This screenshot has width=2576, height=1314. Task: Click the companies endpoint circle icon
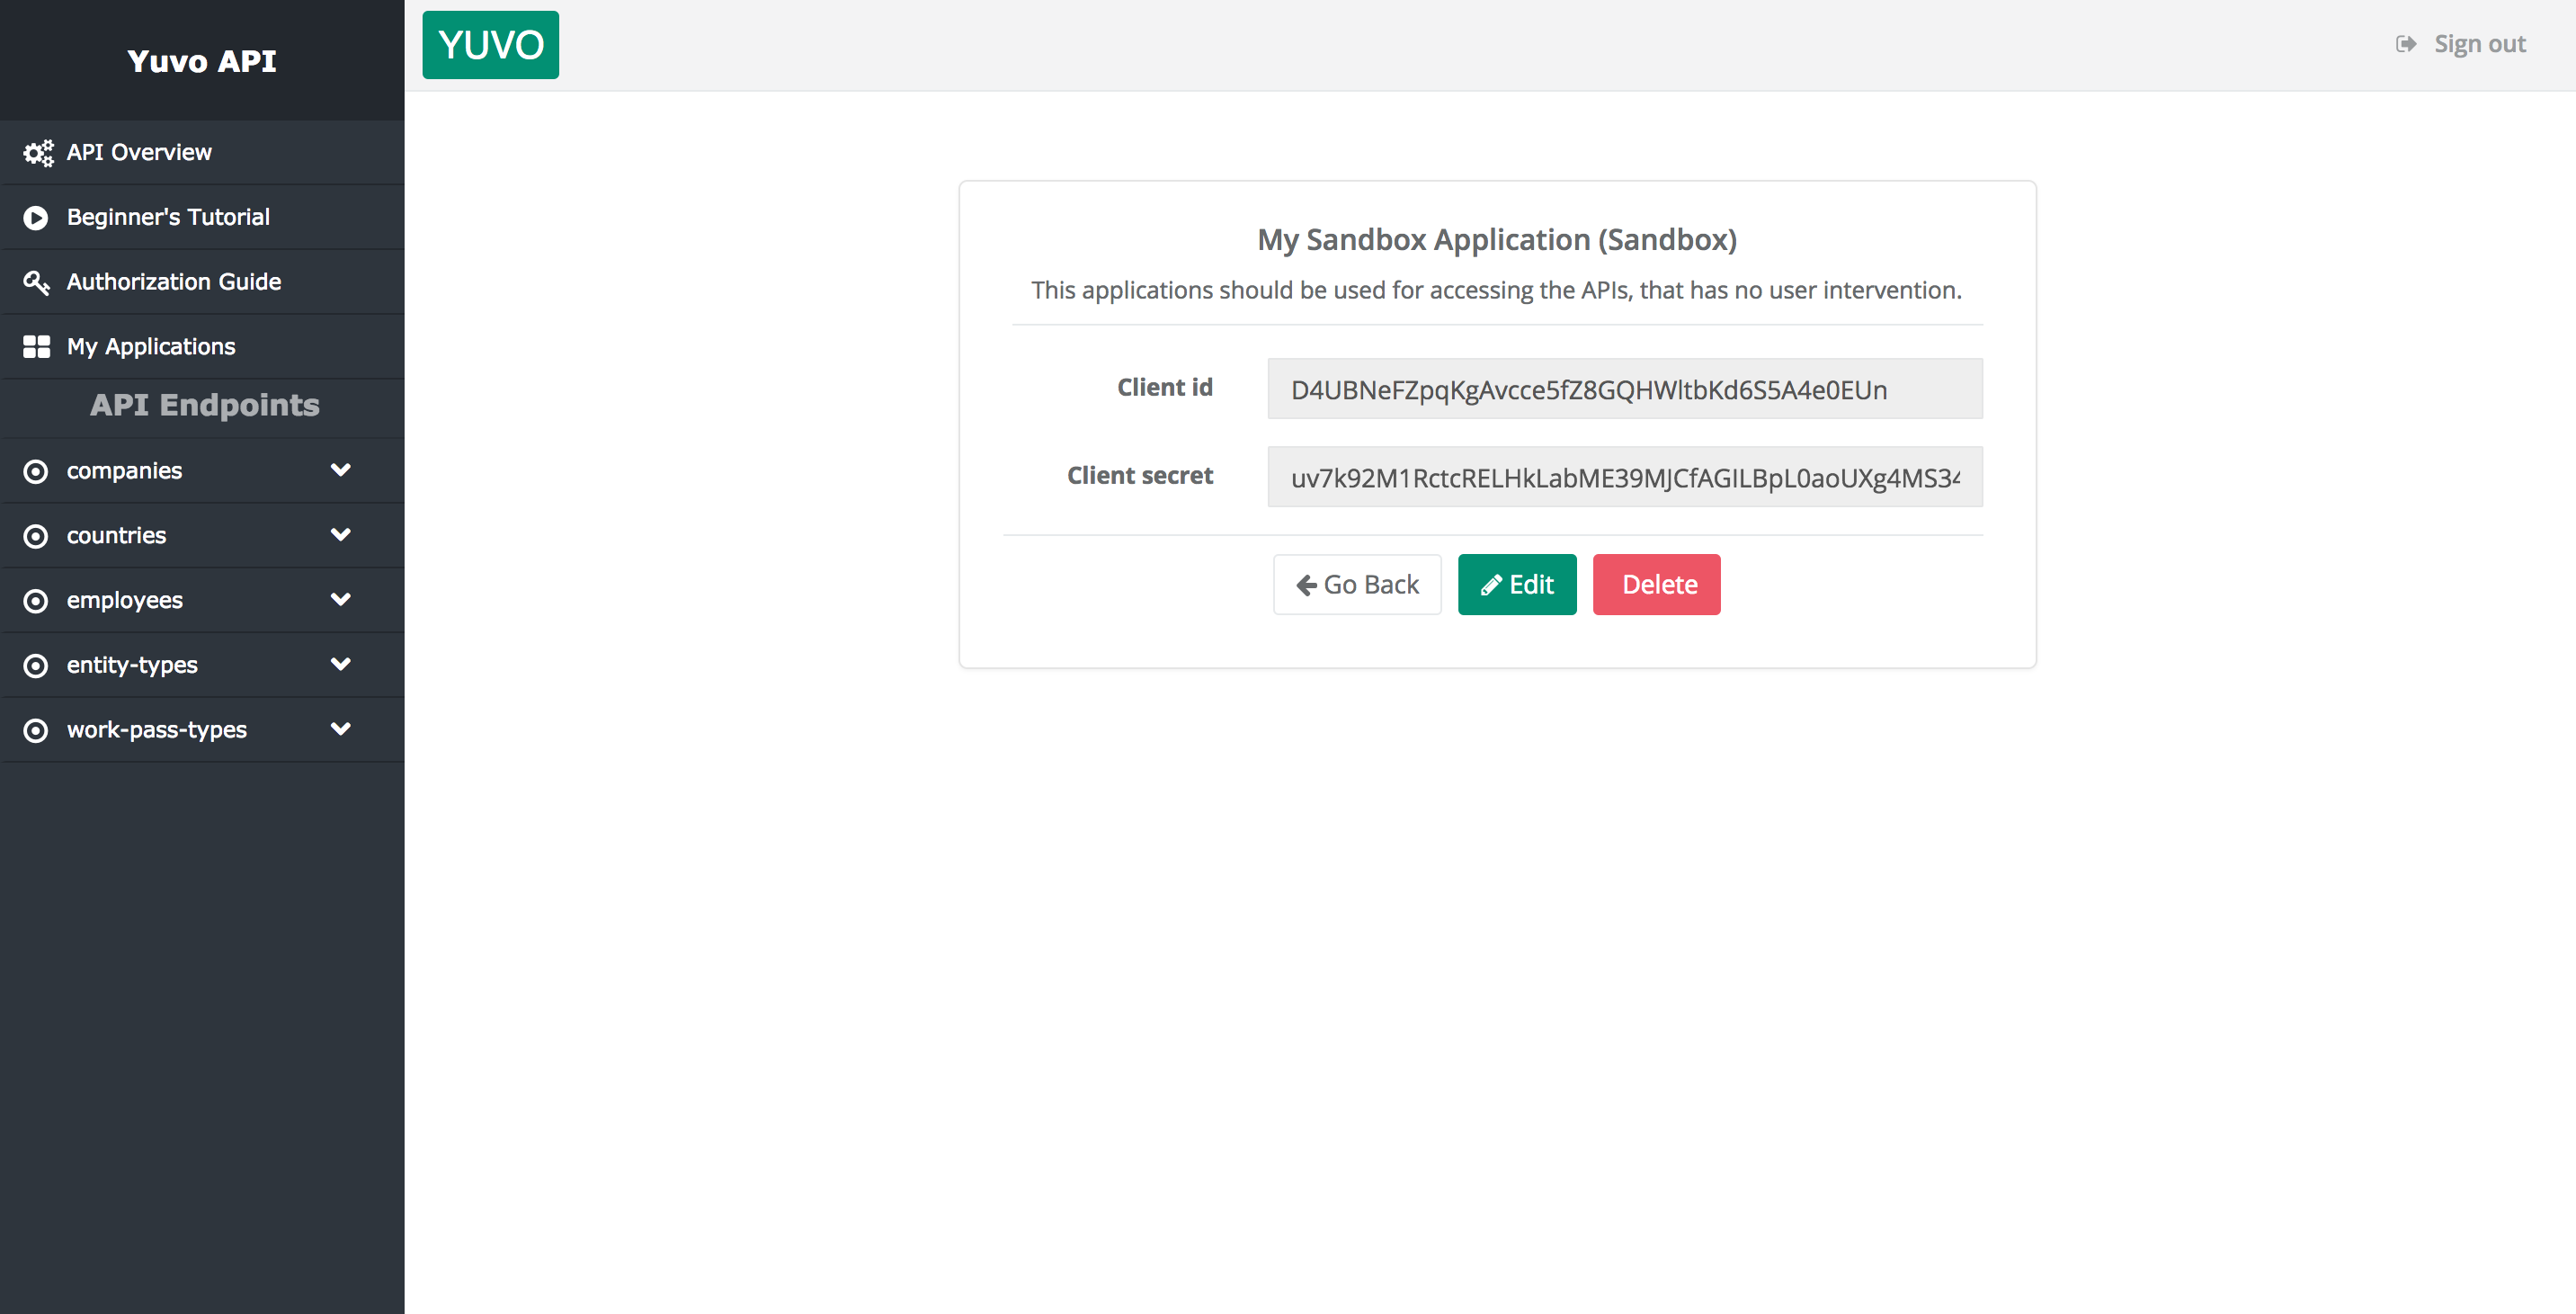coord(35,469)
